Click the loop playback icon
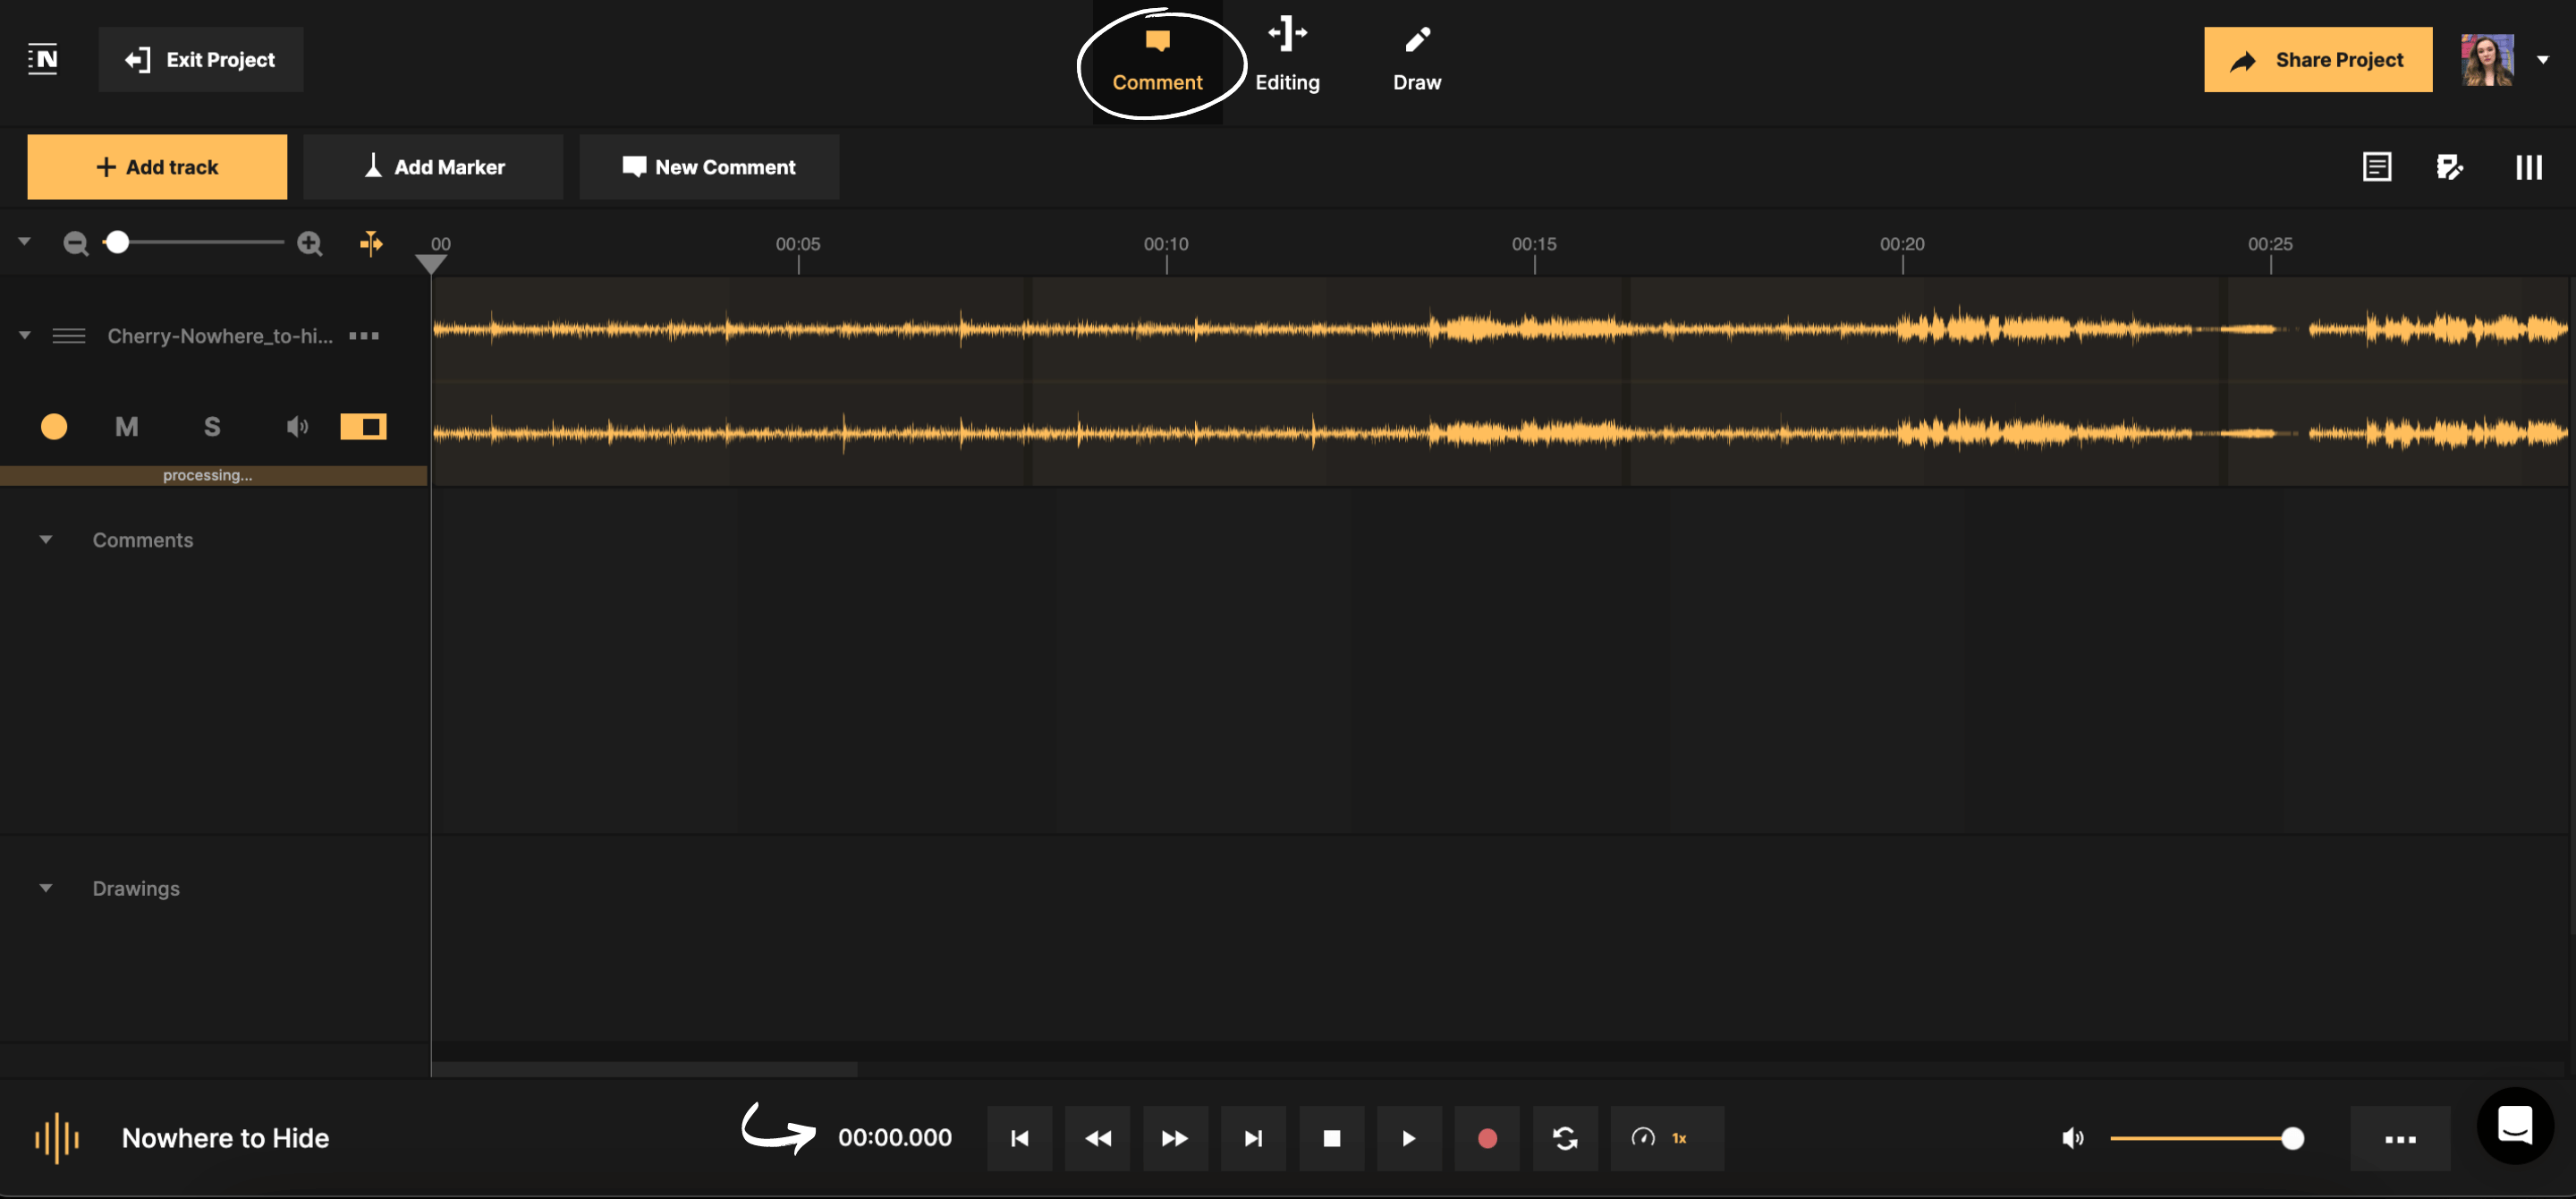This screenshot has height=1199, width=2576. 1565,1138
